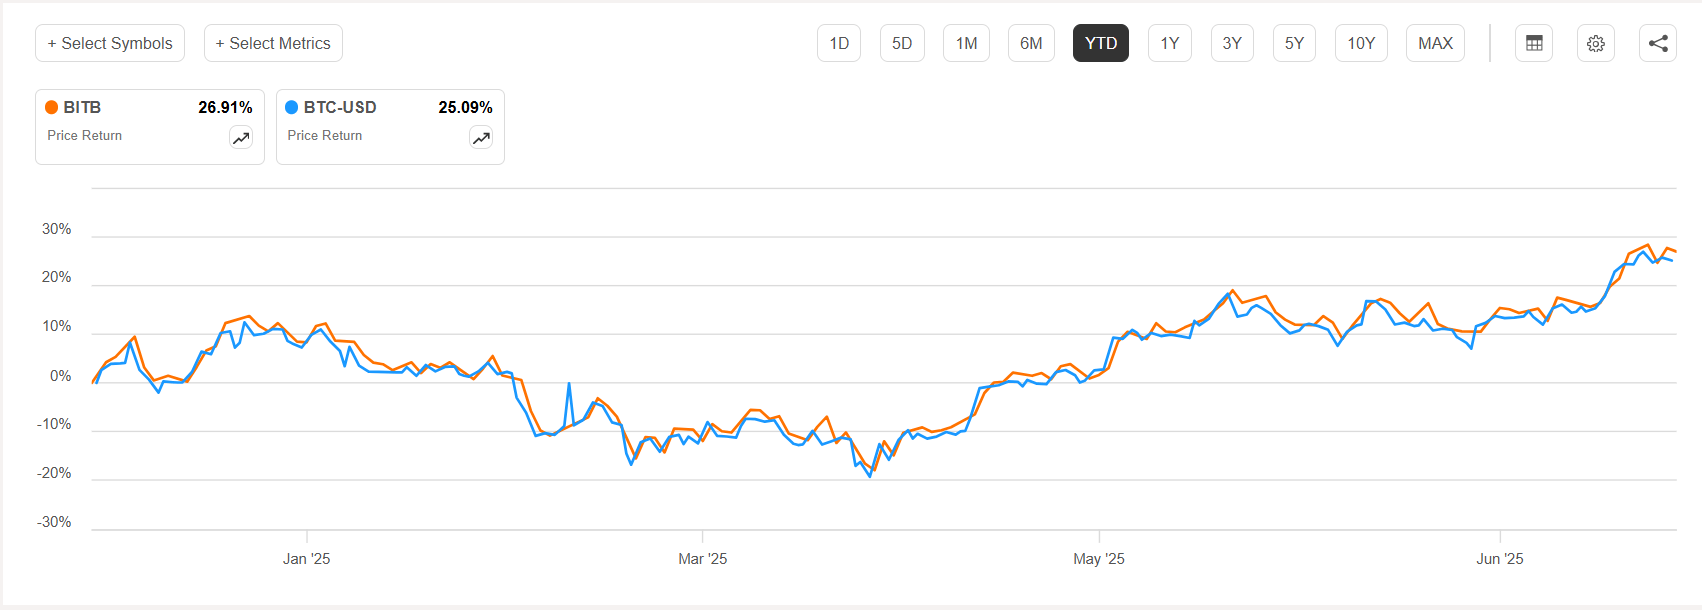Viewport: 1702px width, 610px height.
Task: Select the orange BITB legend dot
Action: click(x=51, y=107)
